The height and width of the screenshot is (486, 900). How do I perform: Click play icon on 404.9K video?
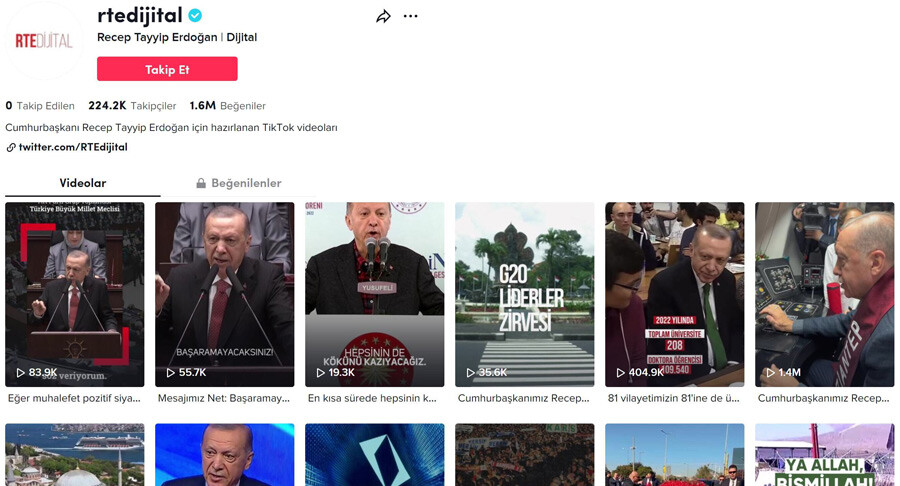pyautogui.click(x=620, y=373)
